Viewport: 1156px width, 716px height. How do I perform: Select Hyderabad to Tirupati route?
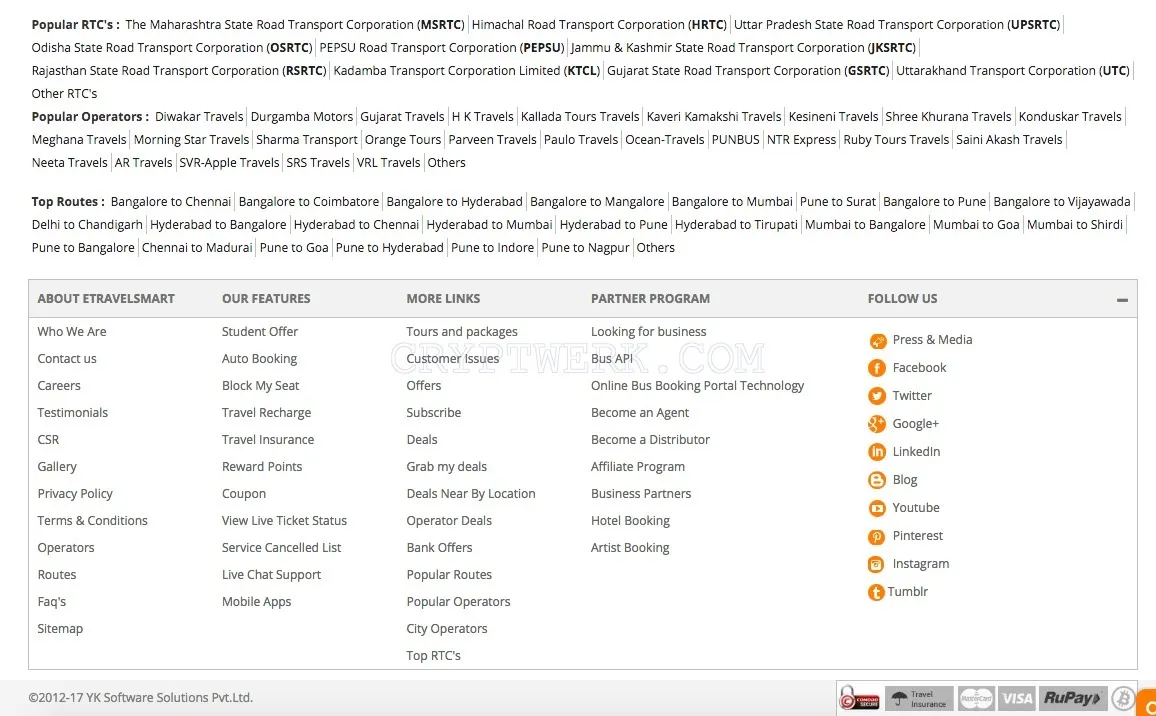737,224
